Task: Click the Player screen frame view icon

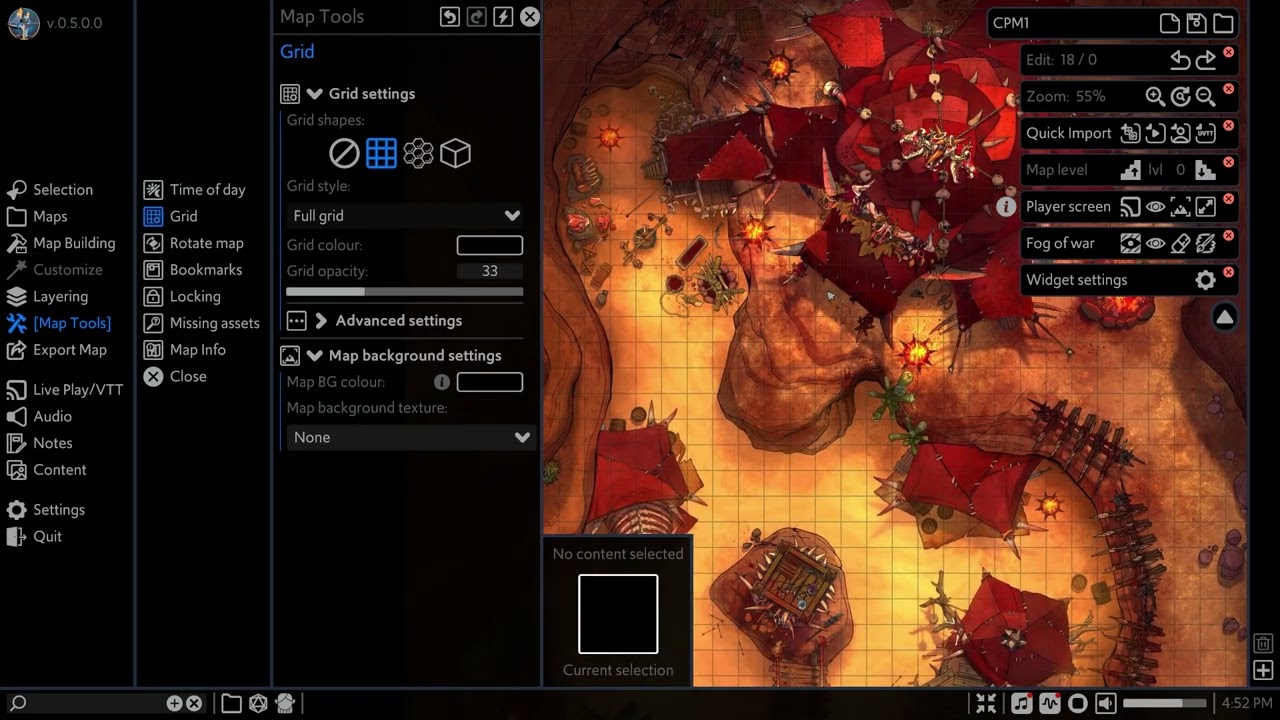Action: point(1180,207)
